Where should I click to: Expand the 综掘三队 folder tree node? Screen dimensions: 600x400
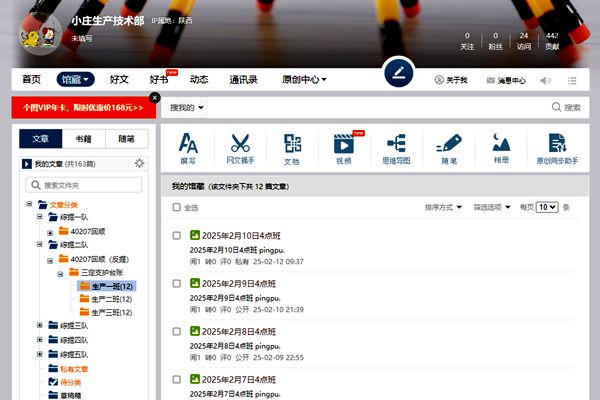[40, 325]
